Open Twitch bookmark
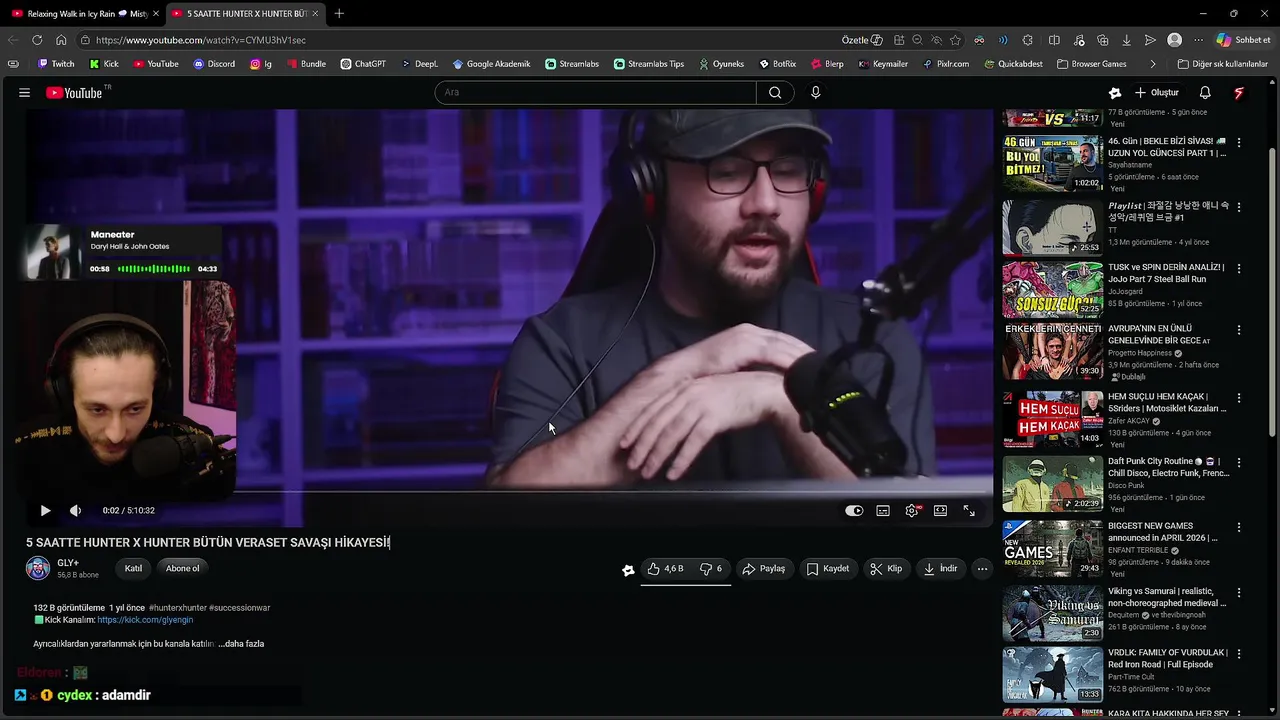The width and height of the screenshot is (1280, 720). [56, 64]
